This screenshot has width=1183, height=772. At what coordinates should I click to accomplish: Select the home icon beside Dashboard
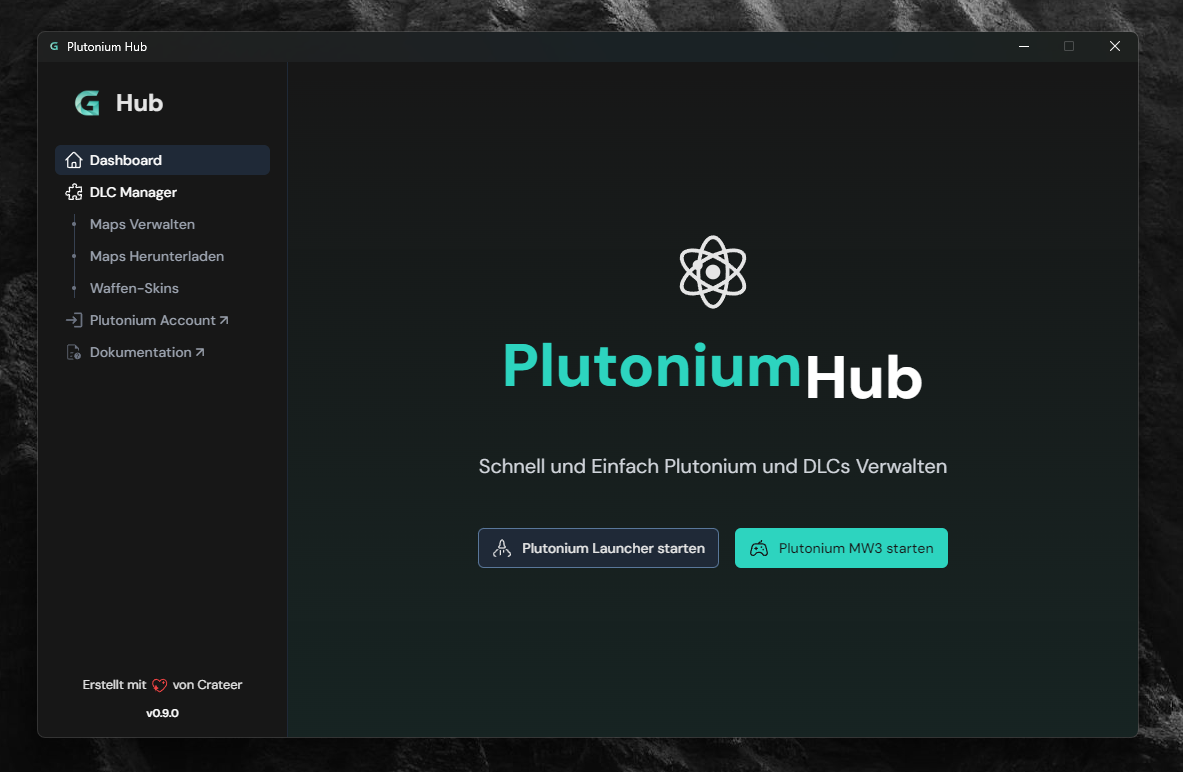74,160
